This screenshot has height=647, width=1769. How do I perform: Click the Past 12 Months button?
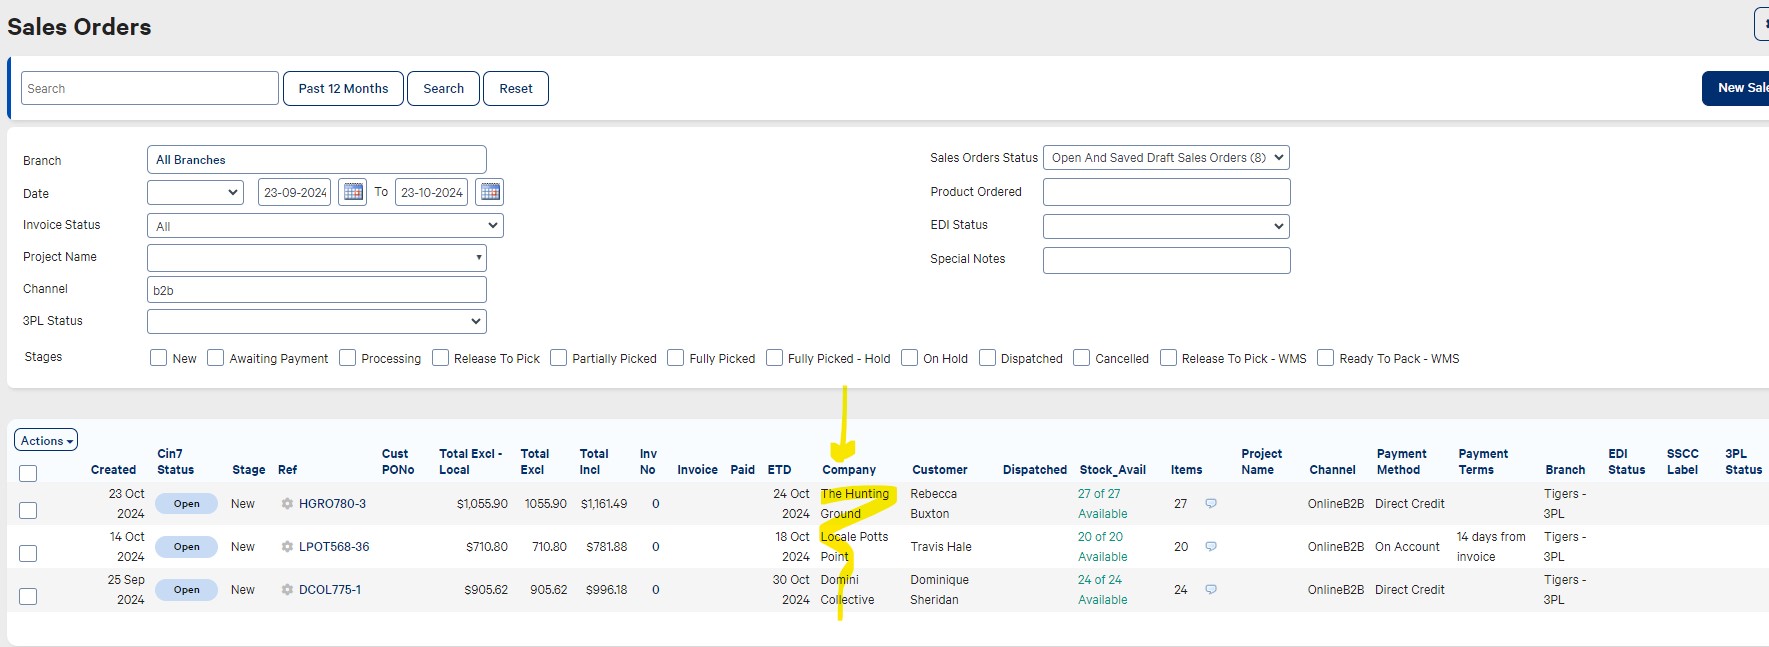pyautogui.click(x=343, y=88)
